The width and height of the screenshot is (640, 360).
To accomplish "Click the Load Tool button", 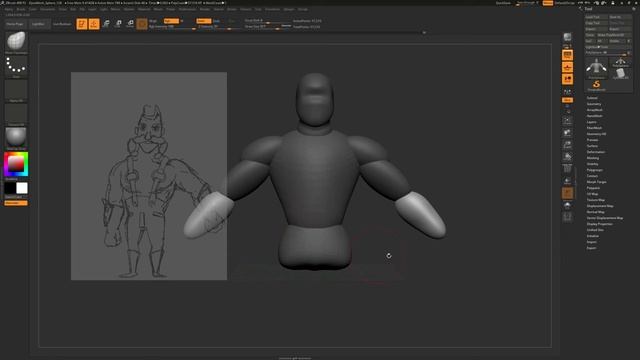I will [596, 17].
